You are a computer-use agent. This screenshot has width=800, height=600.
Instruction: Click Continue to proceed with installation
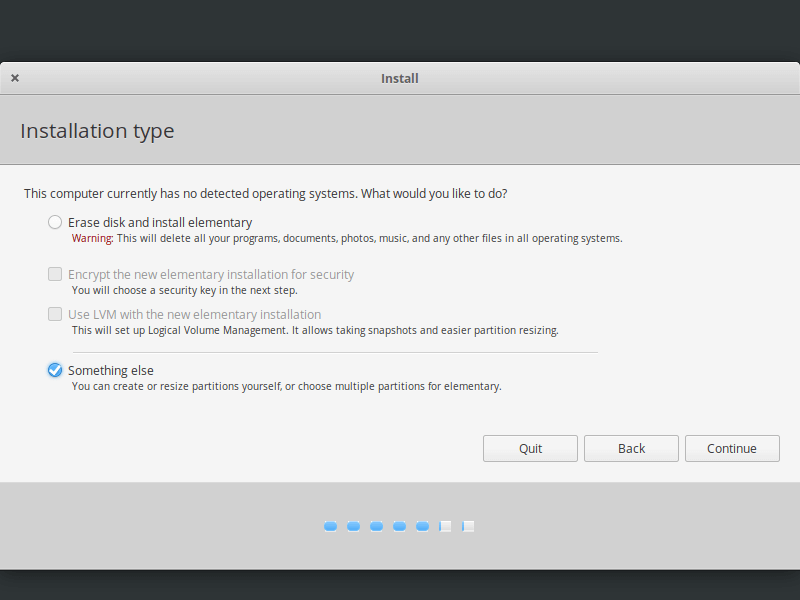732,448
